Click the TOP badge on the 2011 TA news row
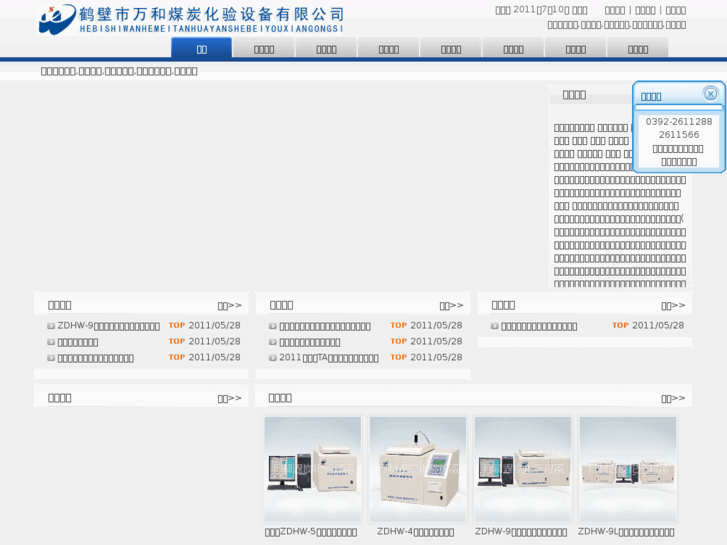The height and width of the screenshot is (545, 727). pyautogui.click(x=399, y=357)
